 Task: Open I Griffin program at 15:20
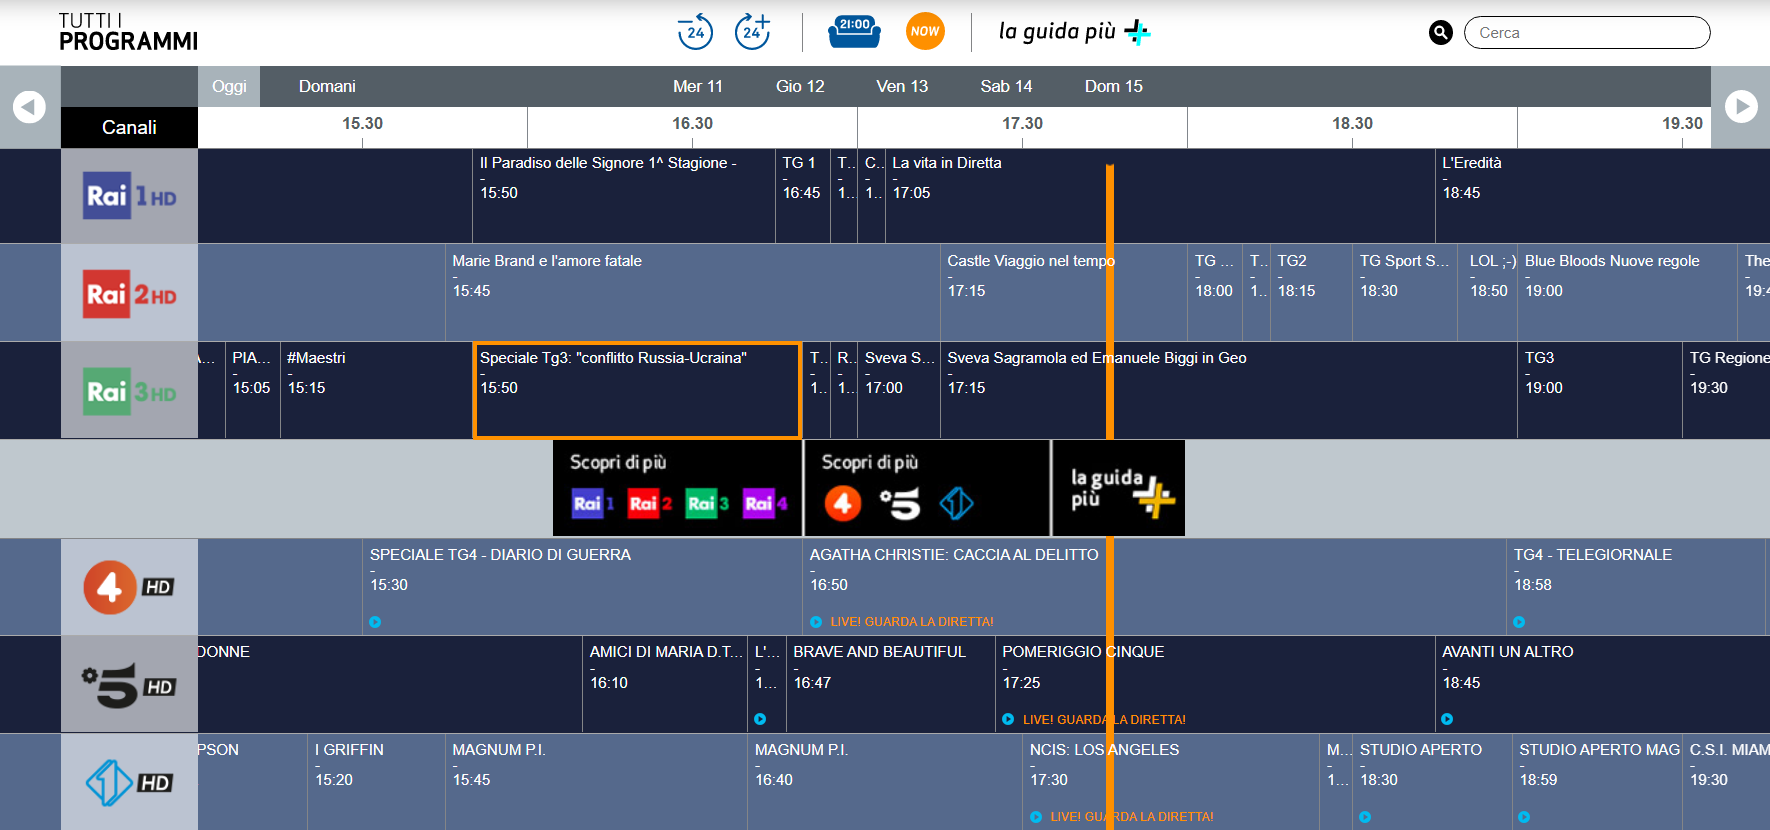coord(376,782)
